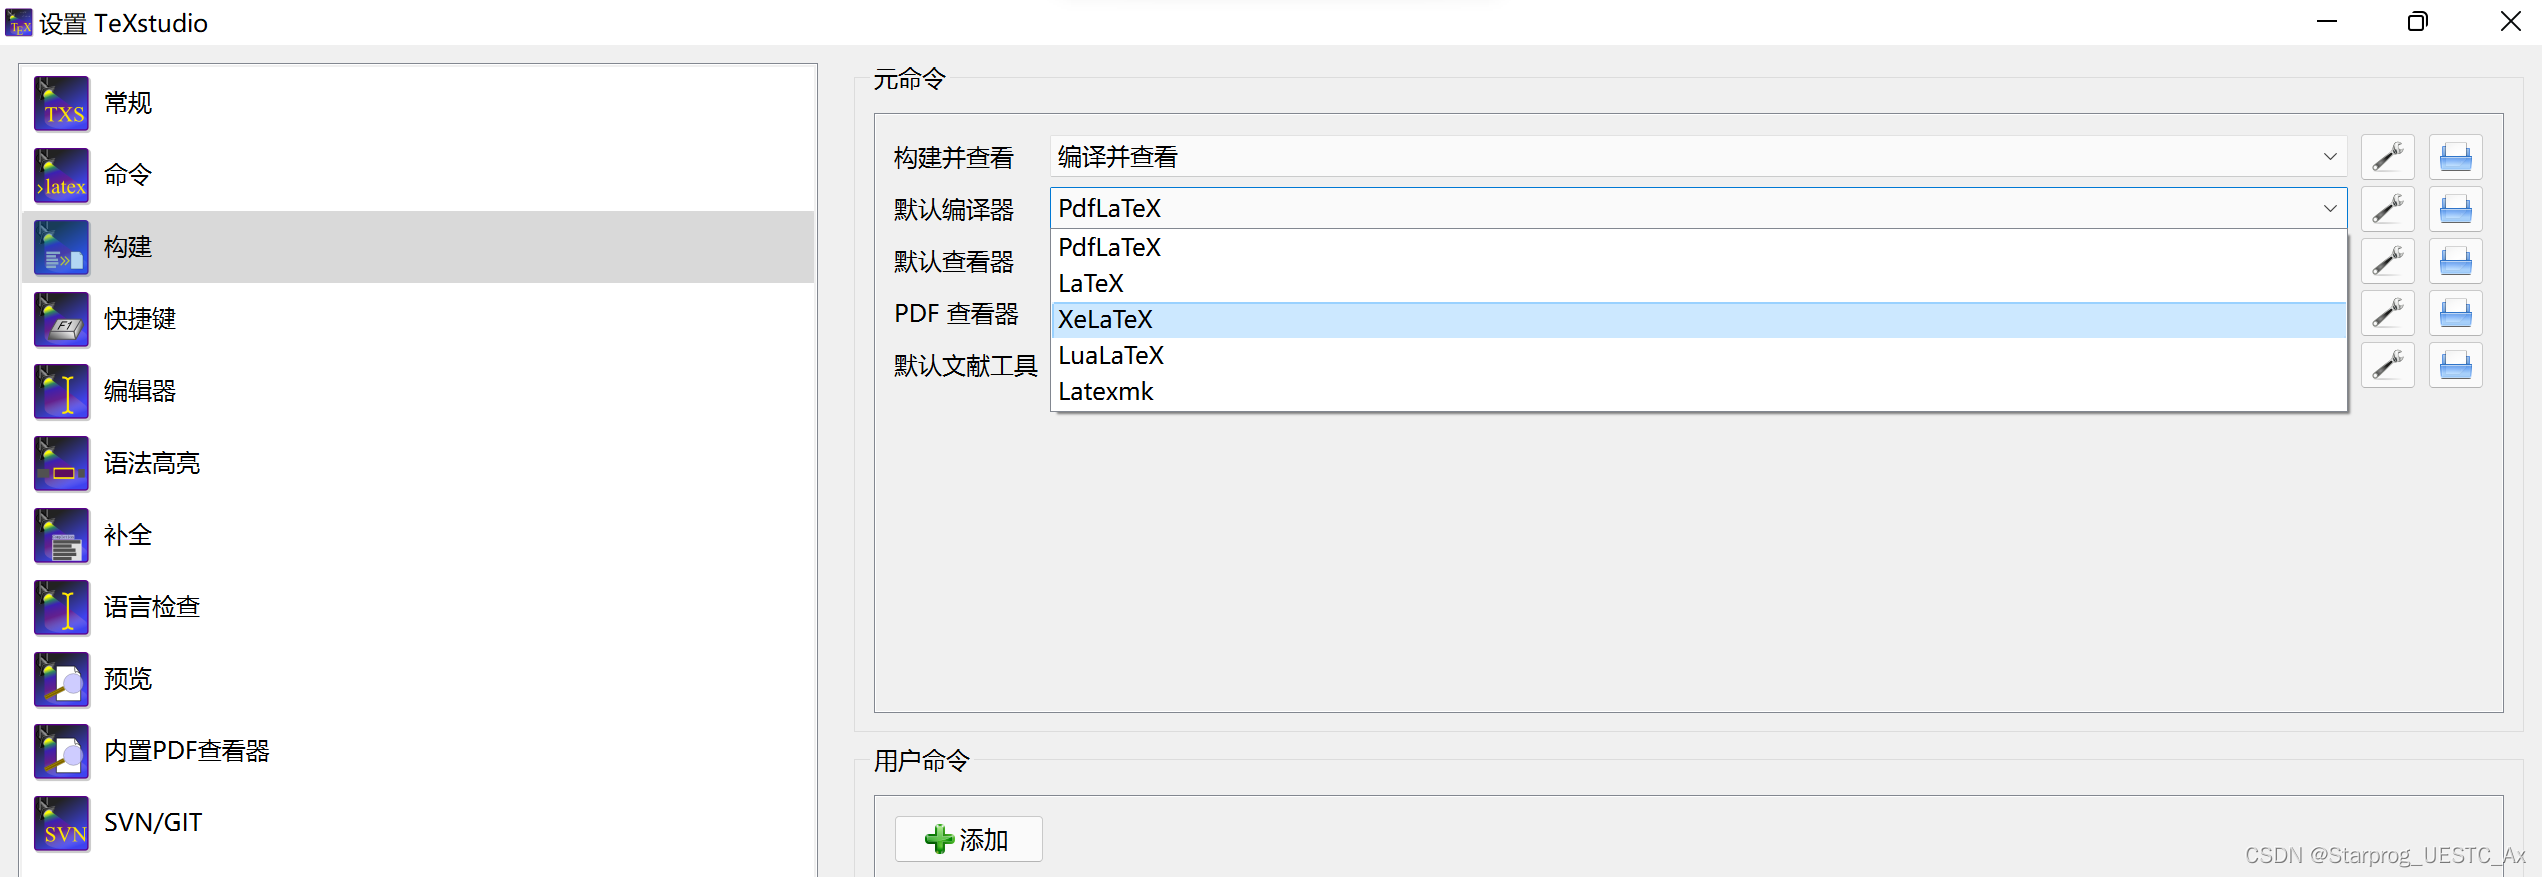
Task: Click the TeXstudio title bar app icon
Action: 19,22
